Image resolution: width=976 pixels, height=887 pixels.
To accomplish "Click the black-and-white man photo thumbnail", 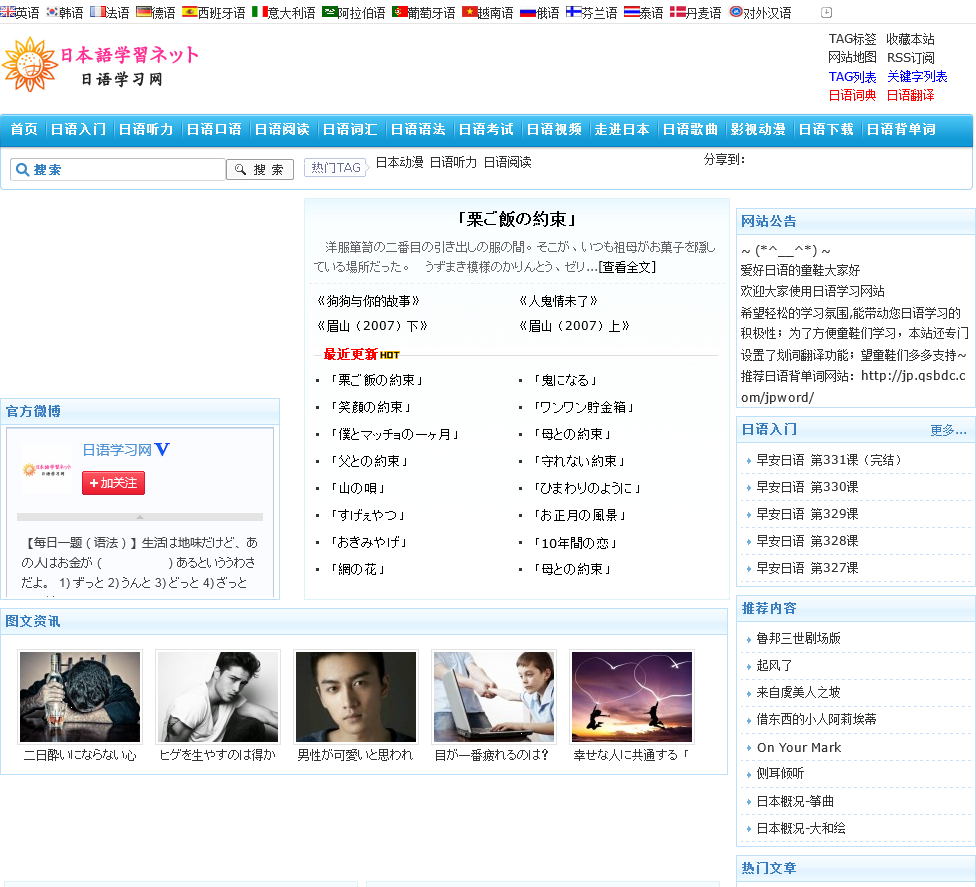I will (218, 697).
